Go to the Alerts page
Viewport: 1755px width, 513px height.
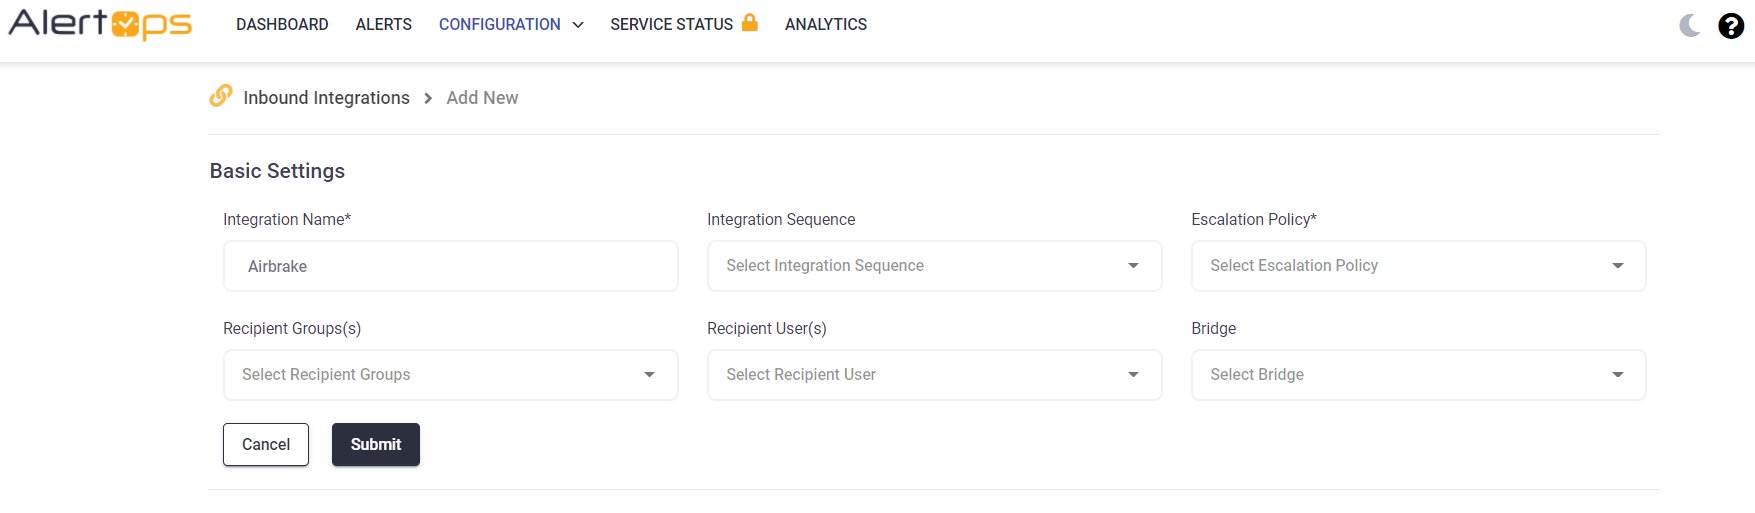tap(383, 24)
